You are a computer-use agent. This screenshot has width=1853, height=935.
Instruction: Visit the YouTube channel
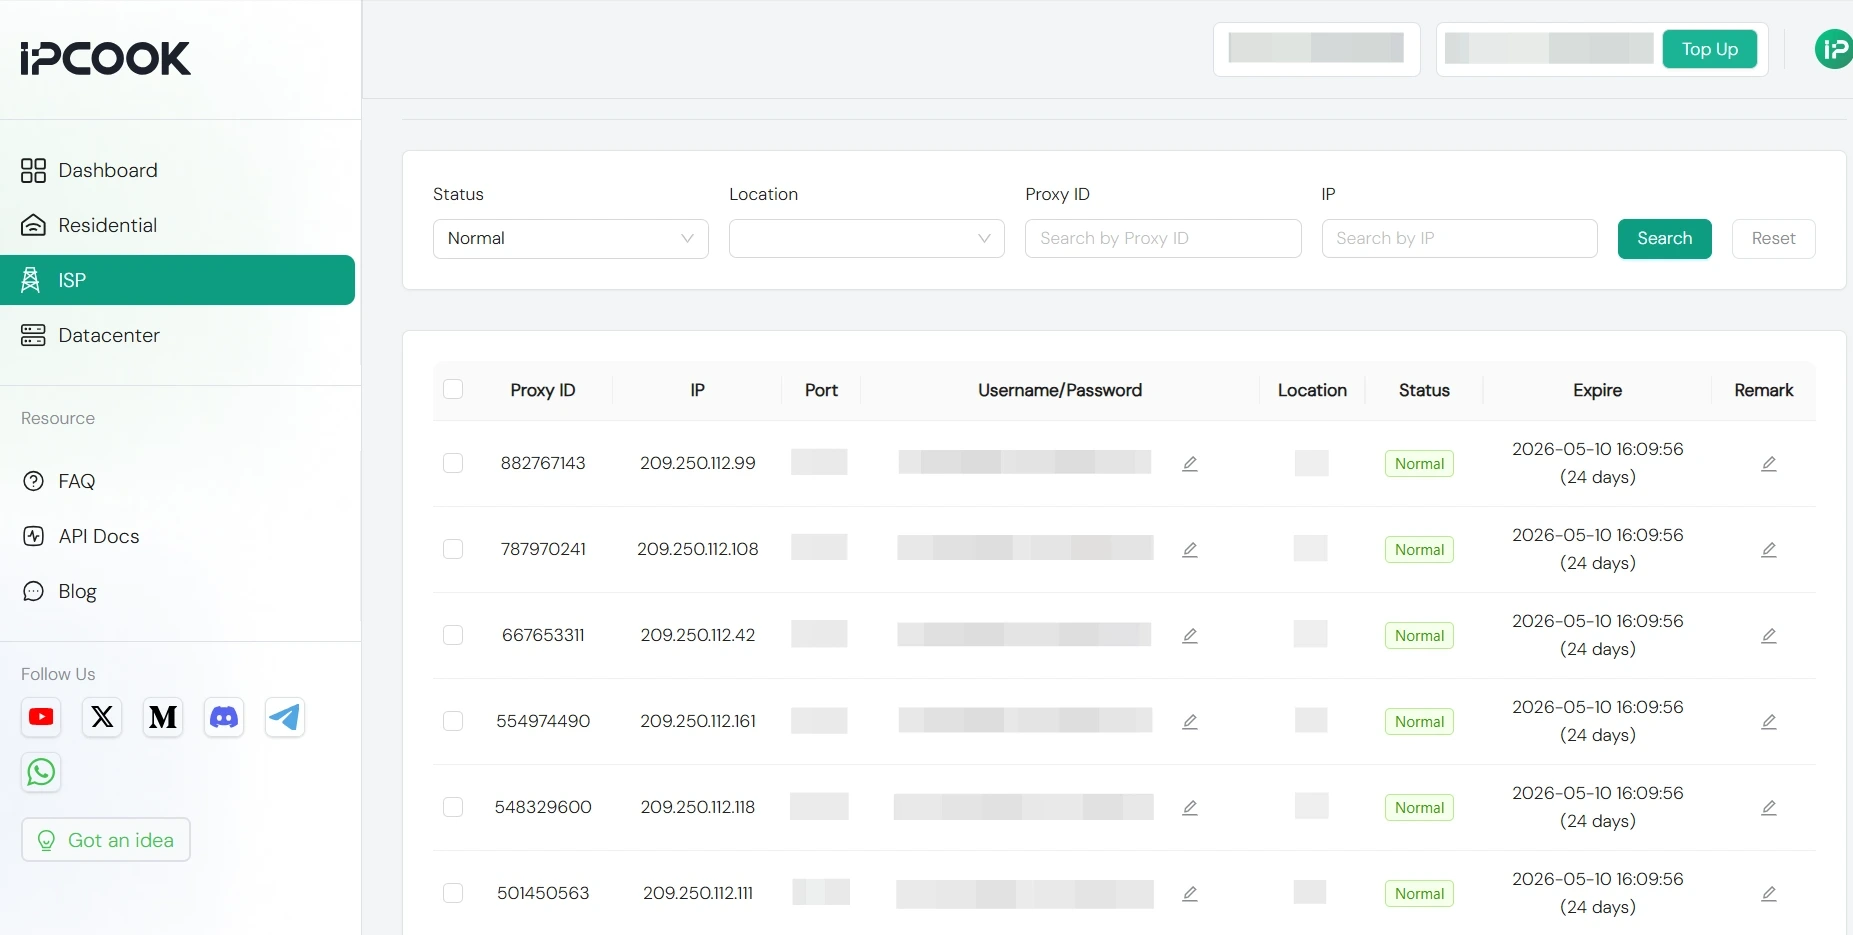pyautogui.click(x=41, y=717)
